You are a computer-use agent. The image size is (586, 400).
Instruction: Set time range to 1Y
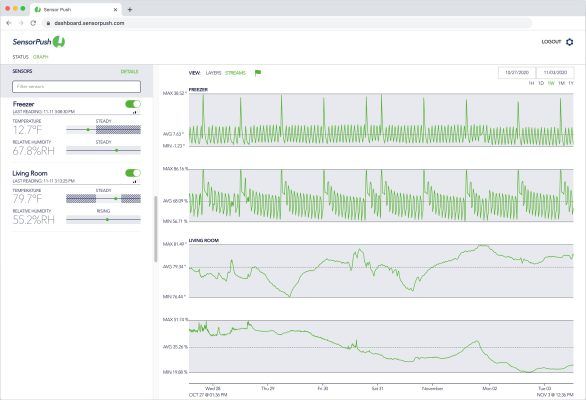click(x=571, y=83)
